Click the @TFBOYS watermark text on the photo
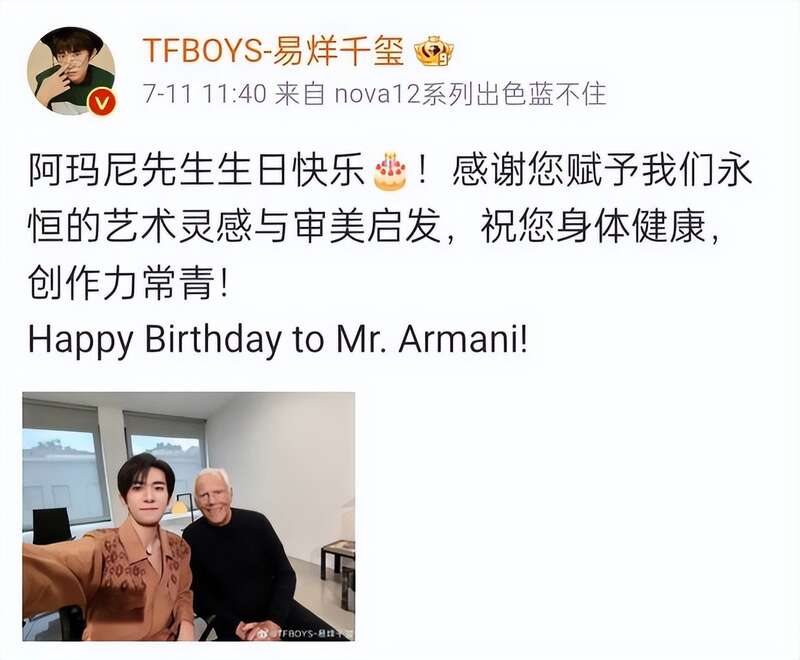The width and height of the screenshot is (800, 660). pyautogui.click(x=310, y=633)
